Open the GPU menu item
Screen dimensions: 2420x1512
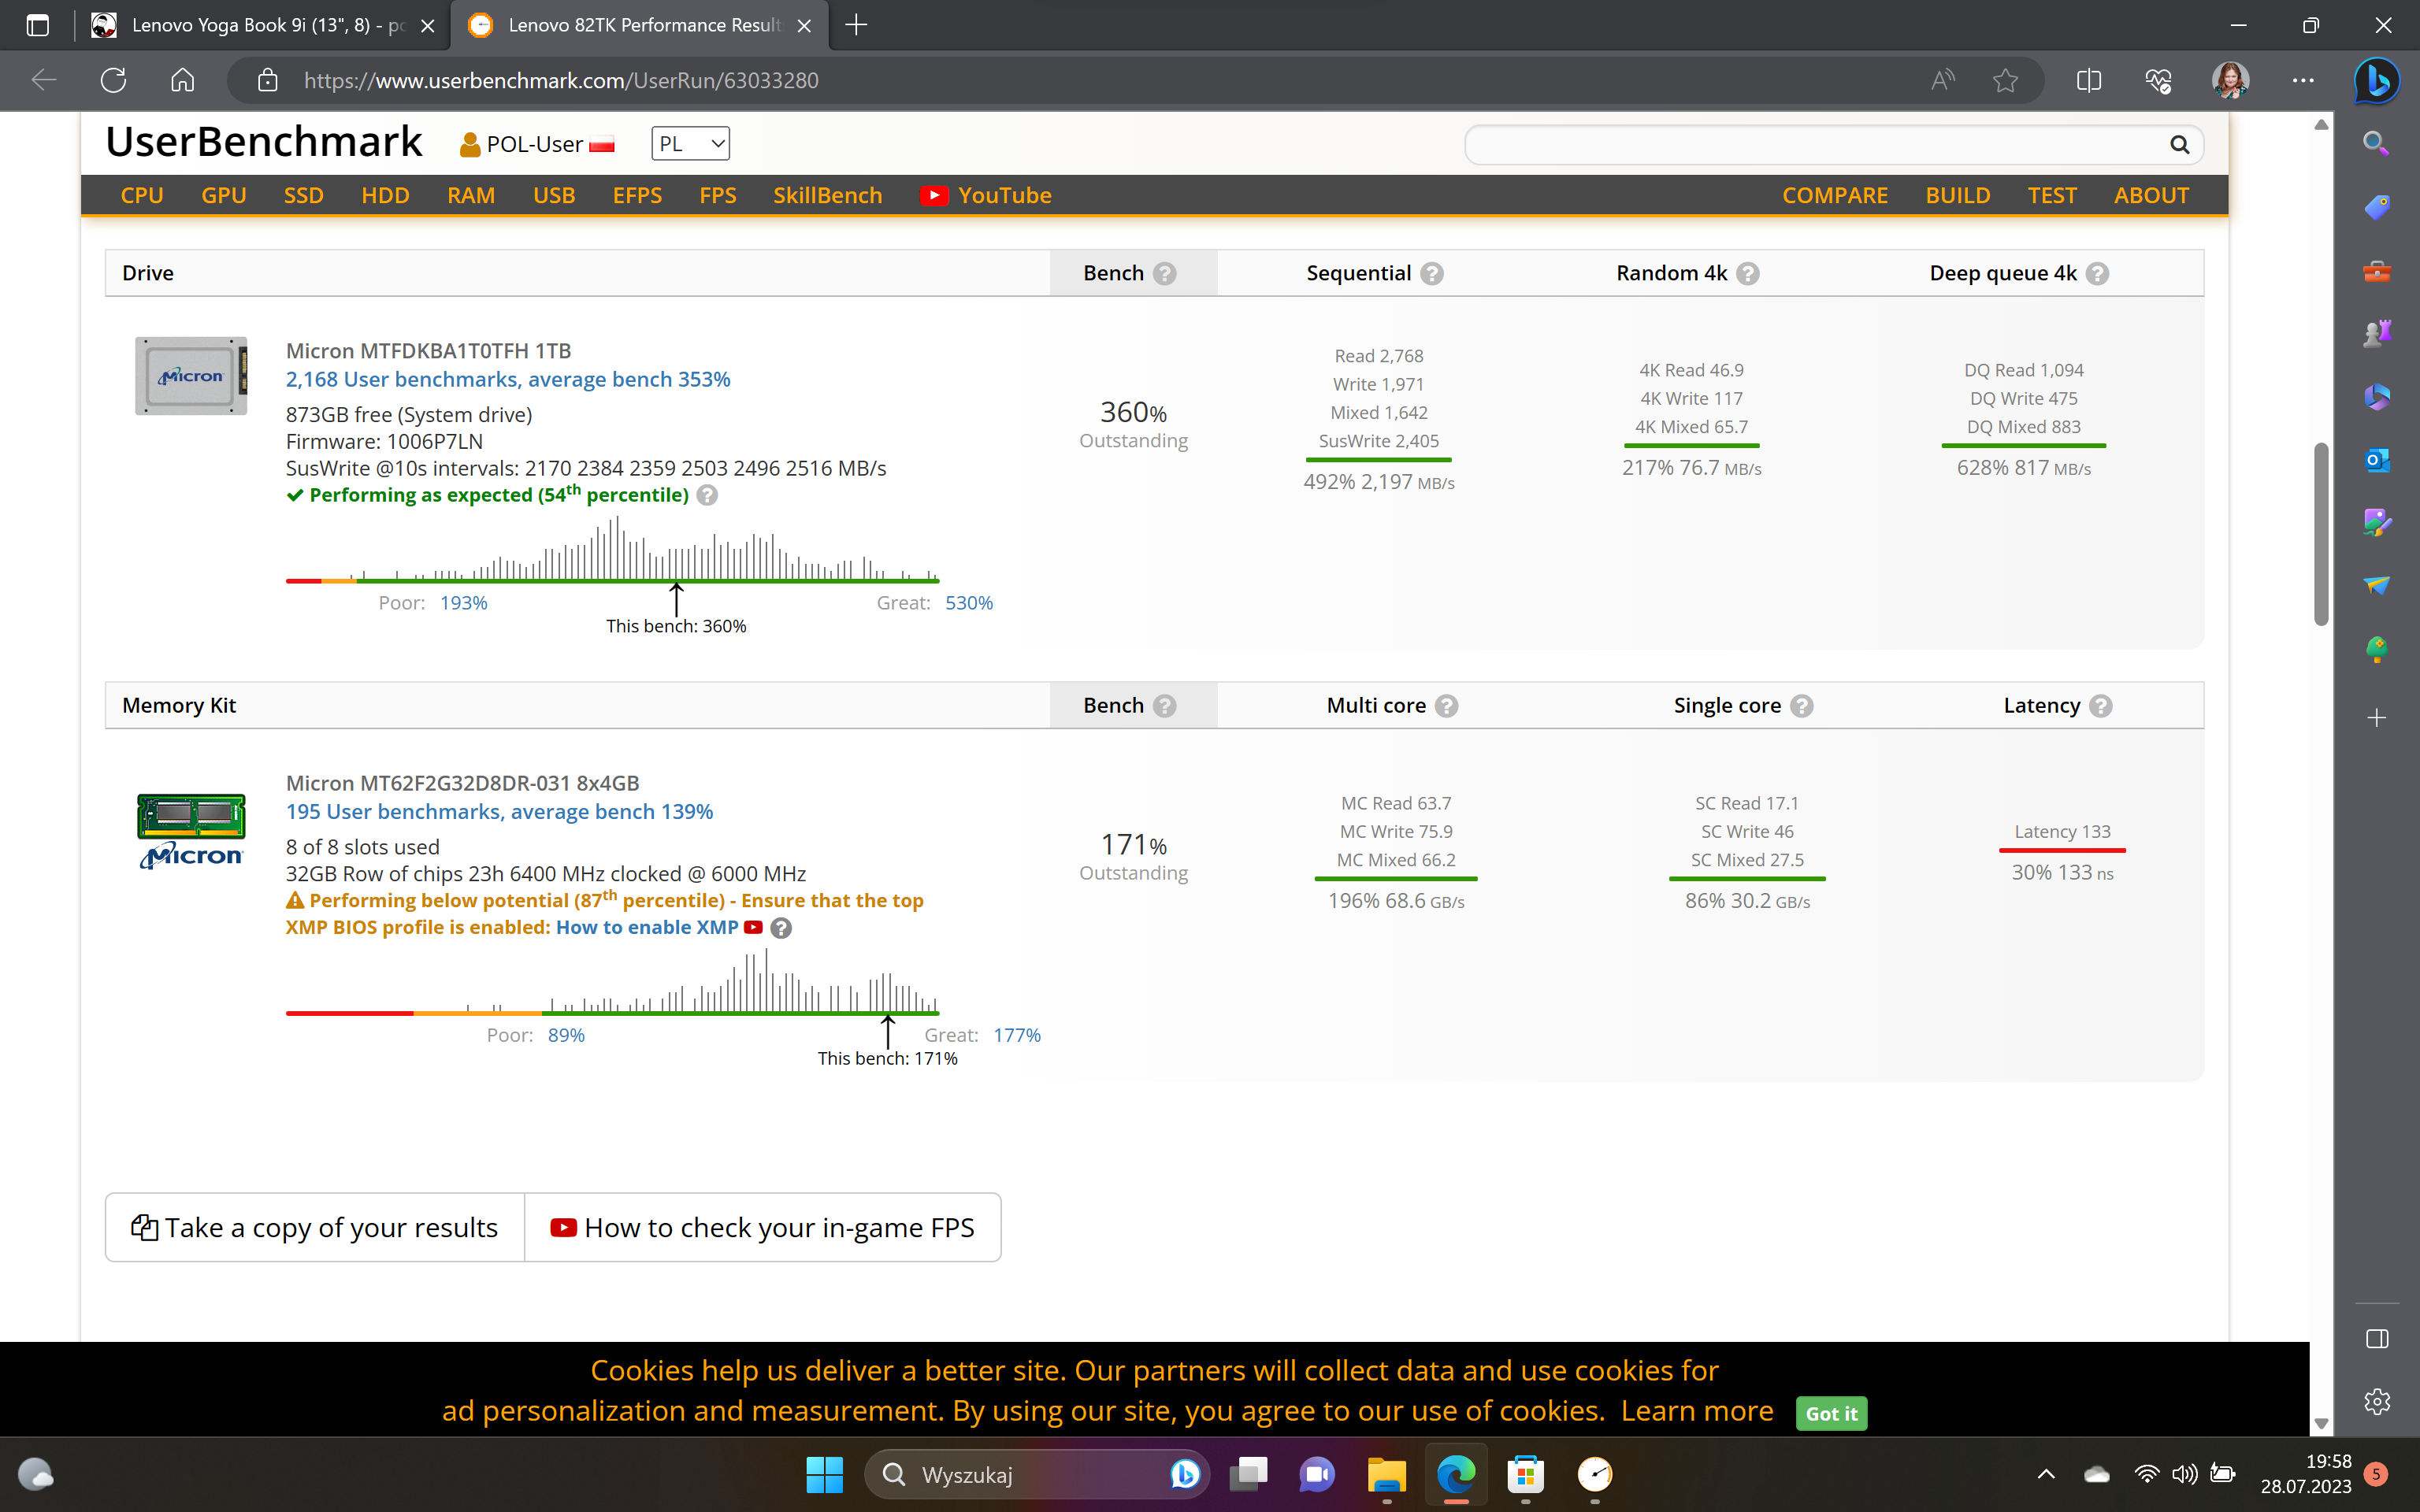point(223,195)
